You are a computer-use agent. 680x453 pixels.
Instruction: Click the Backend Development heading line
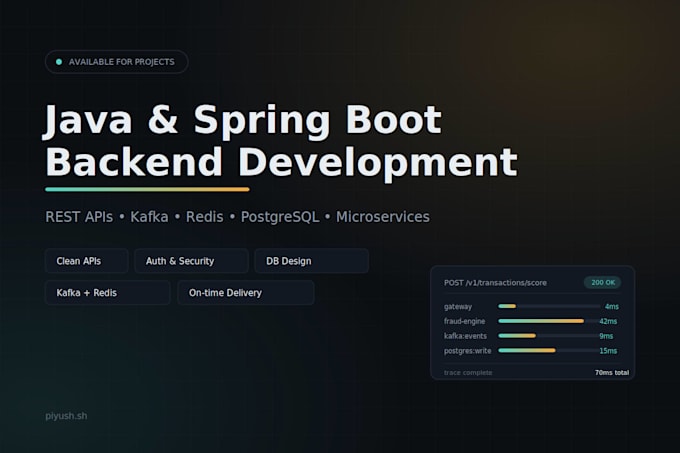pyautogui.click(x=281, y=162)
